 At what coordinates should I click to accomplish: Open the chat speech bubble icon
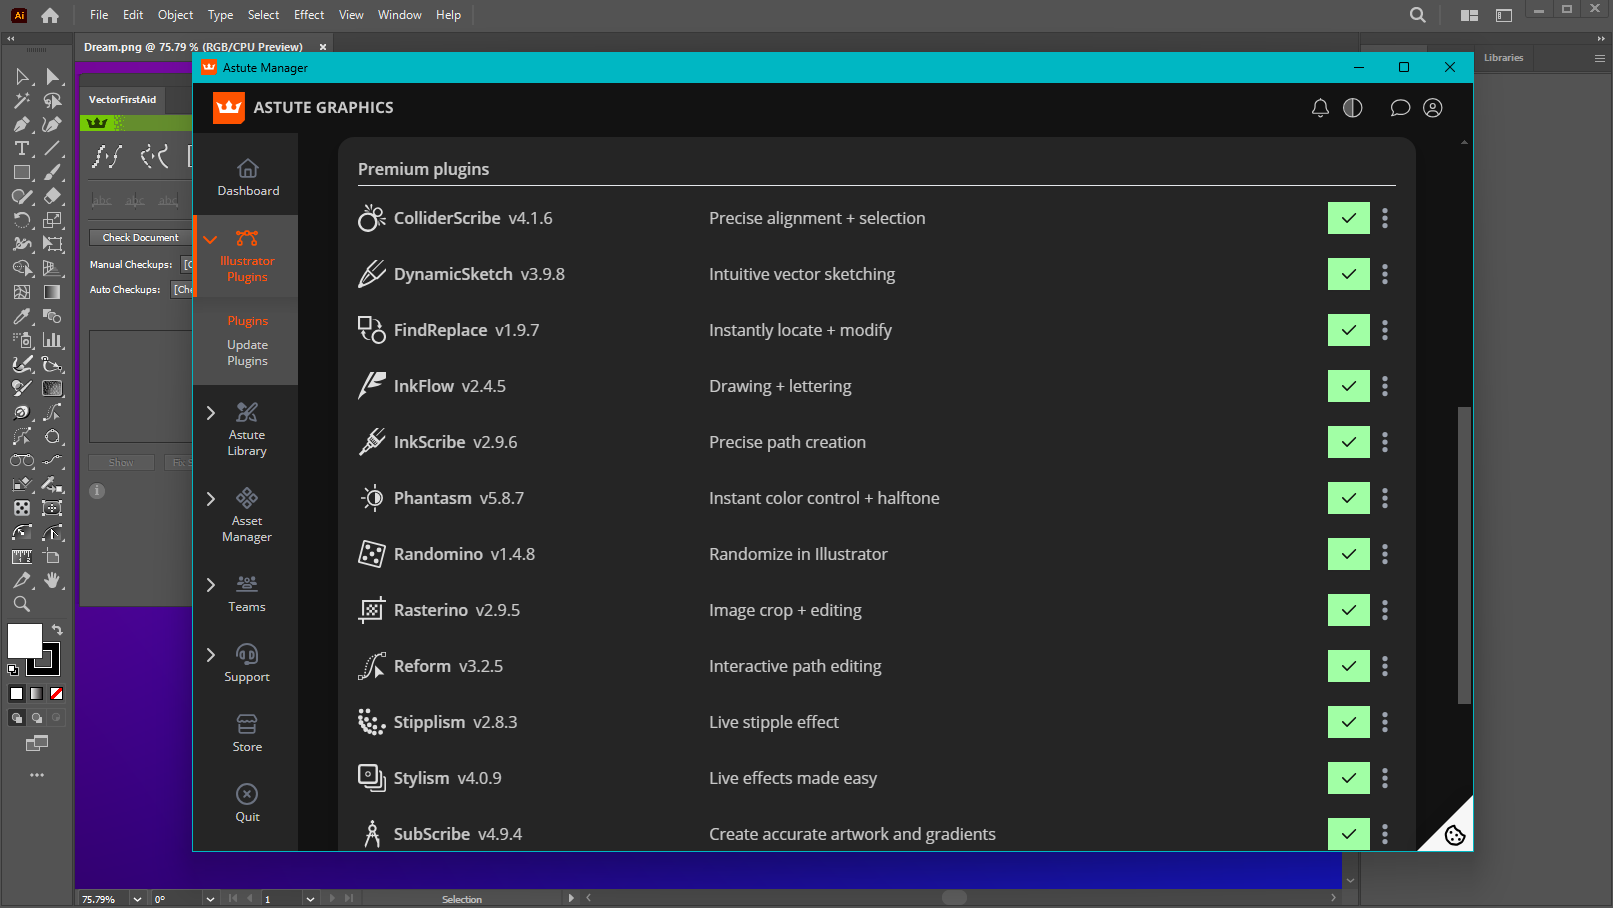1400,108
